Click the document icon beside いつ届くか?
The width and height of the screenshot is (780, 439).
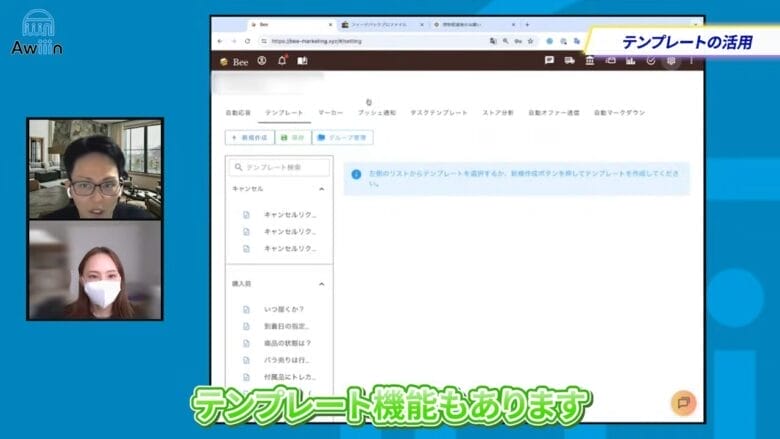coord(246,309)
